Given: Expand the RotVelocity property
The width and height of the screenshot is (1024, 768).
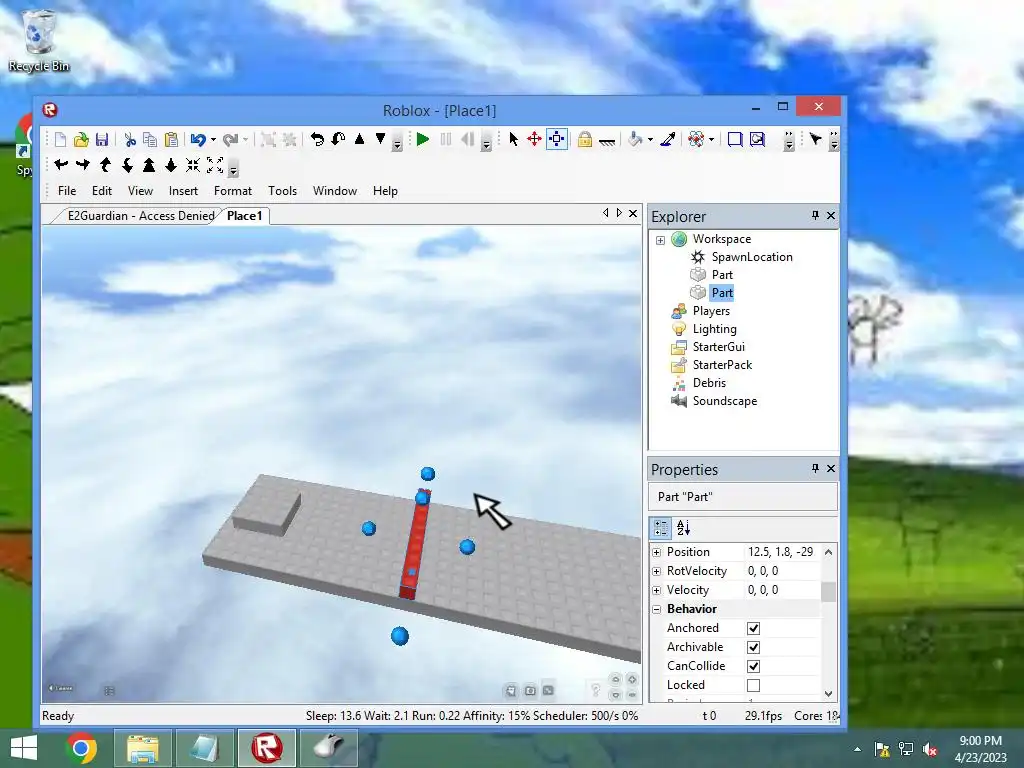Looking at the screenshot, I should [x=656, y=571].
